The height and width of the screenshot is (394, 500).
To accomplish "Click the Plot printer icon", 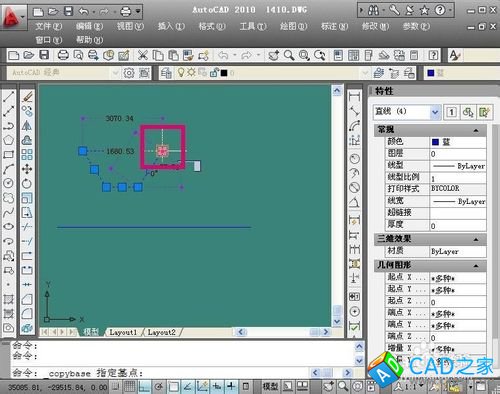I will (63, 55).
